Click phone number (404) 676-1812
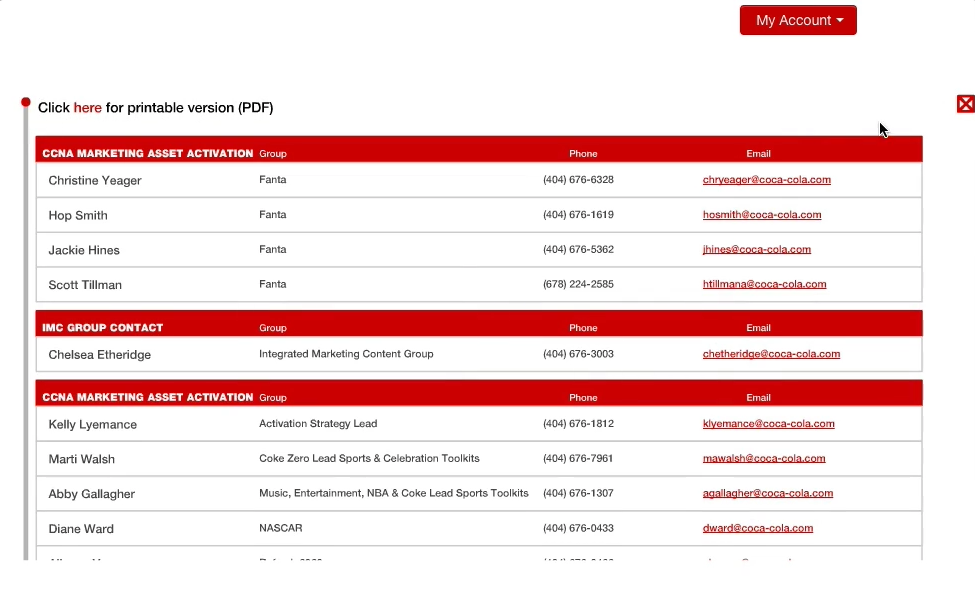Viewport: 975px width, 613px height. (578, 423)
